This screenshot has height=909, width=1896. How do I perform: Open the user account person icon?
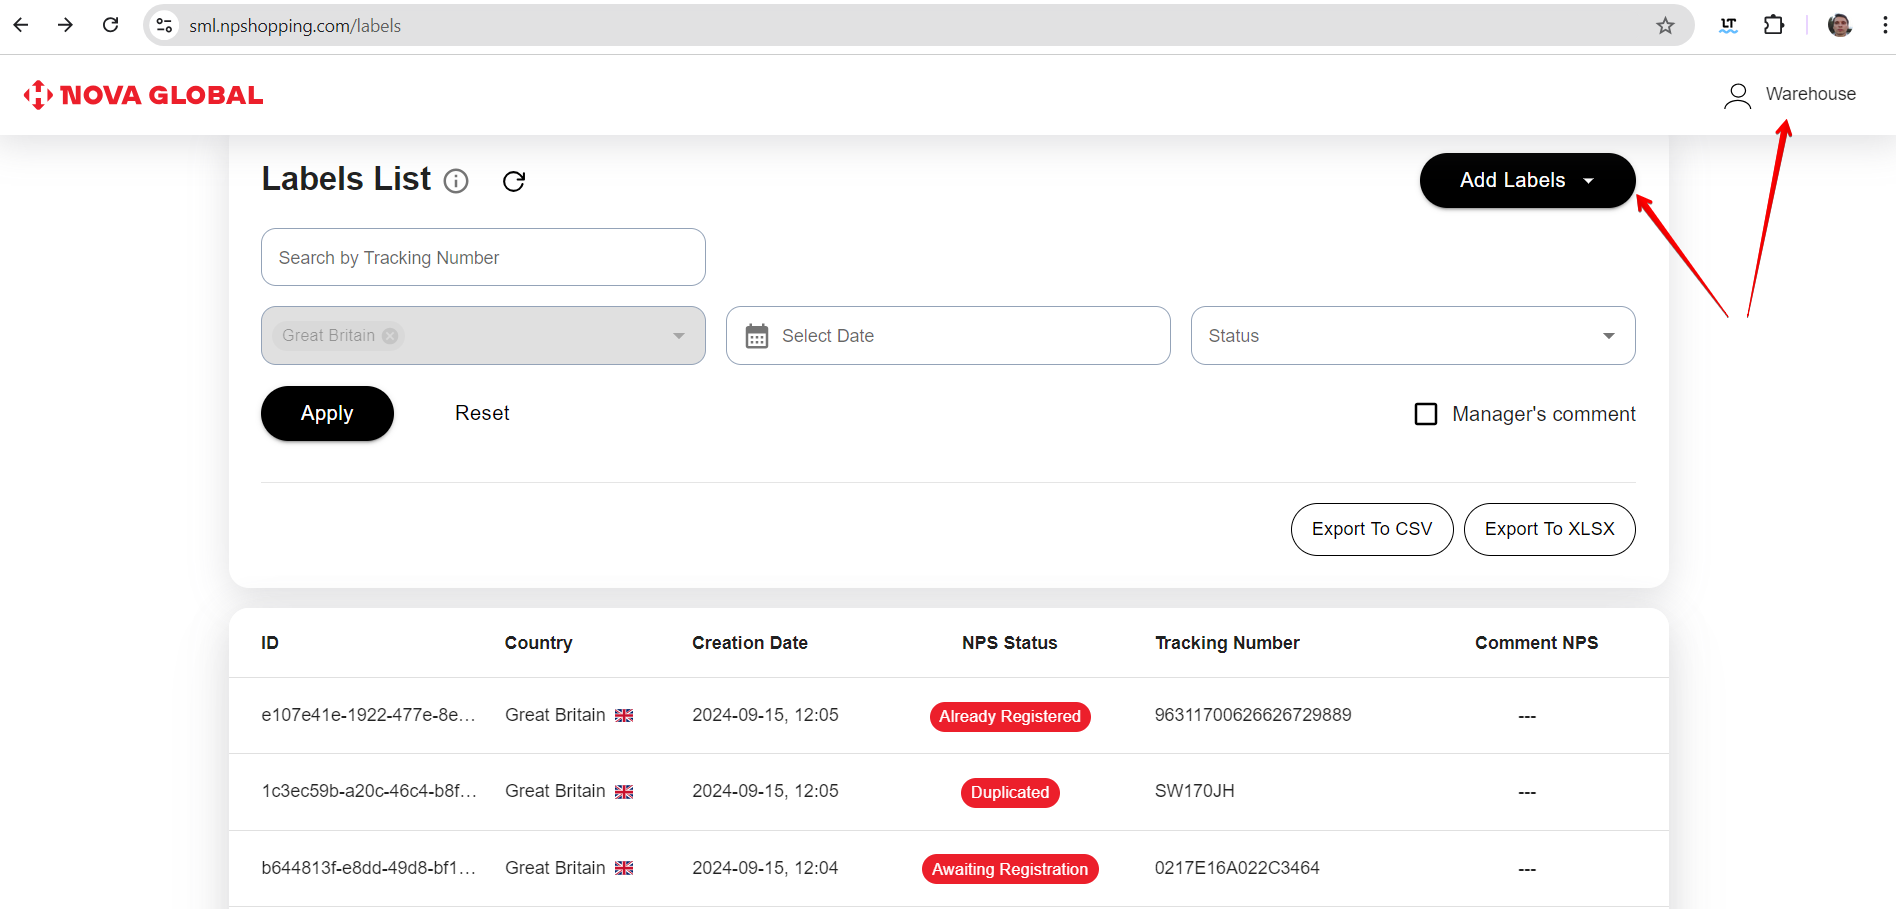[1738, 95]
